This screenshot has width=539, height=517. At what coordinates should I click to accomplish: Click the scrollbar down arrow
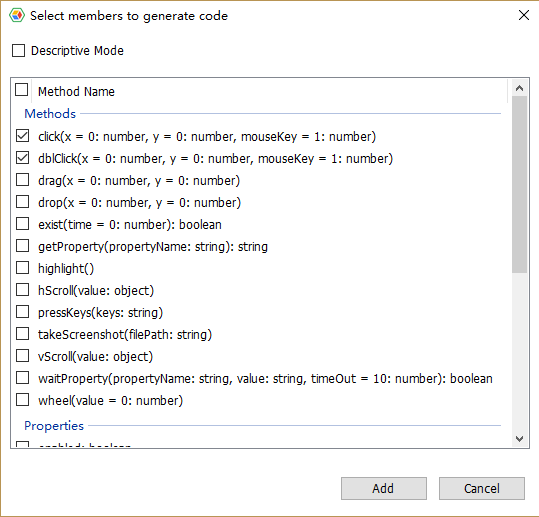[519, 439]
